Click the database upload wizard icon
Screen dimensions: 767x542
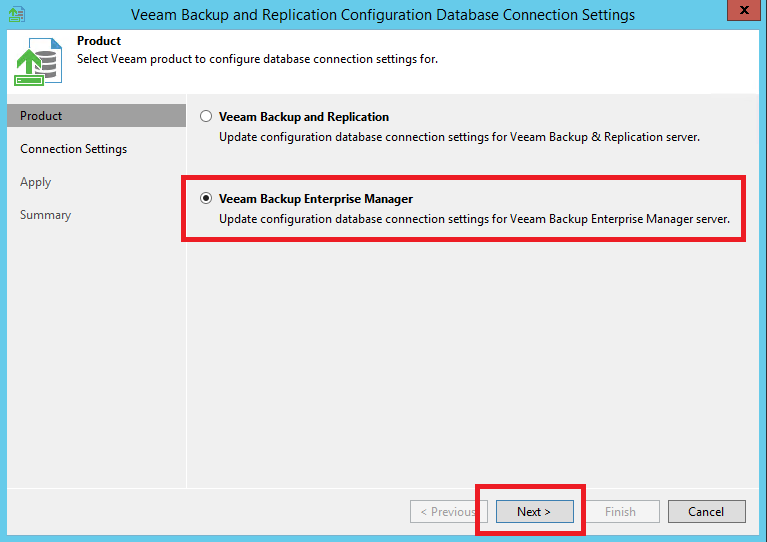[38, 61]
